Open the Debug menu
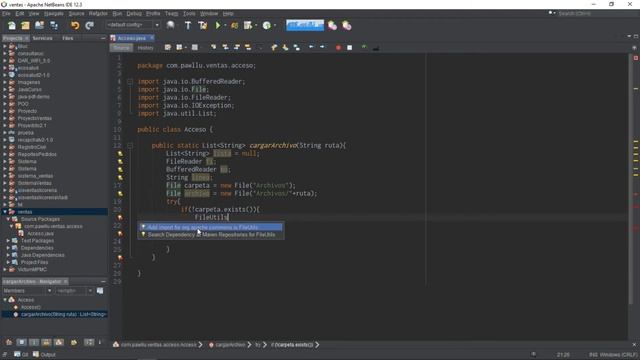 coord(134,13)
